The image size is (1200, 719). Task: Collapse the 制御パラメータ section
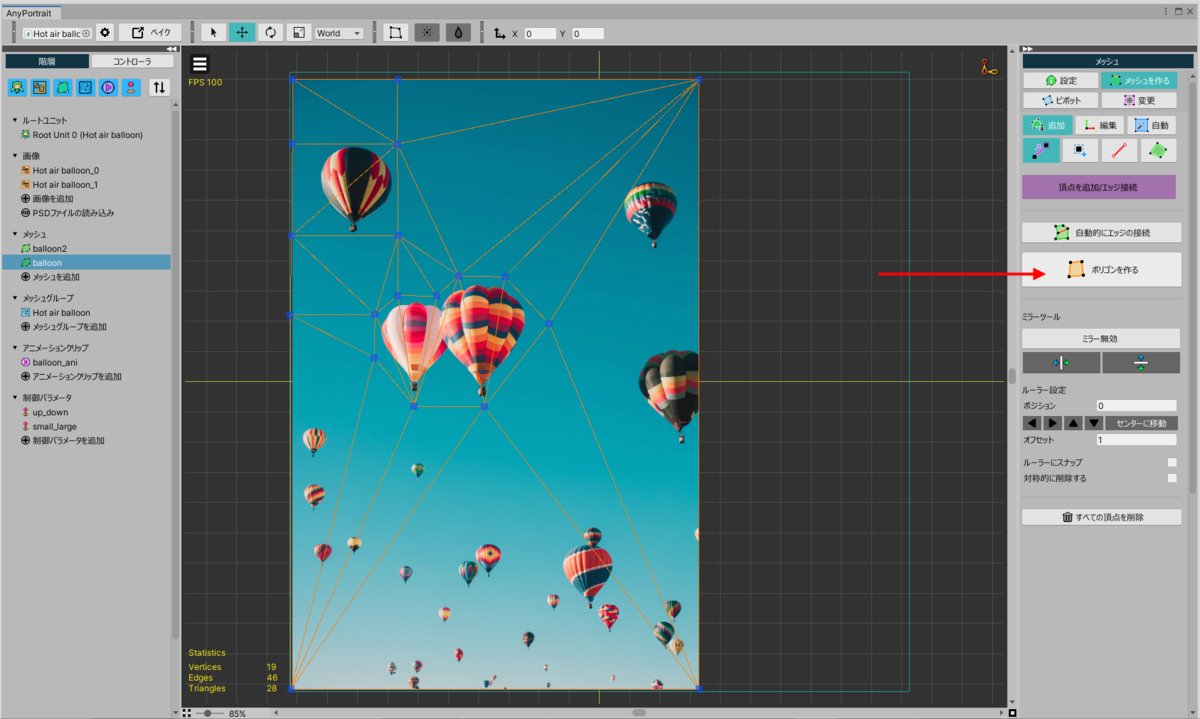pyautogui.click(x=15, y=398)
